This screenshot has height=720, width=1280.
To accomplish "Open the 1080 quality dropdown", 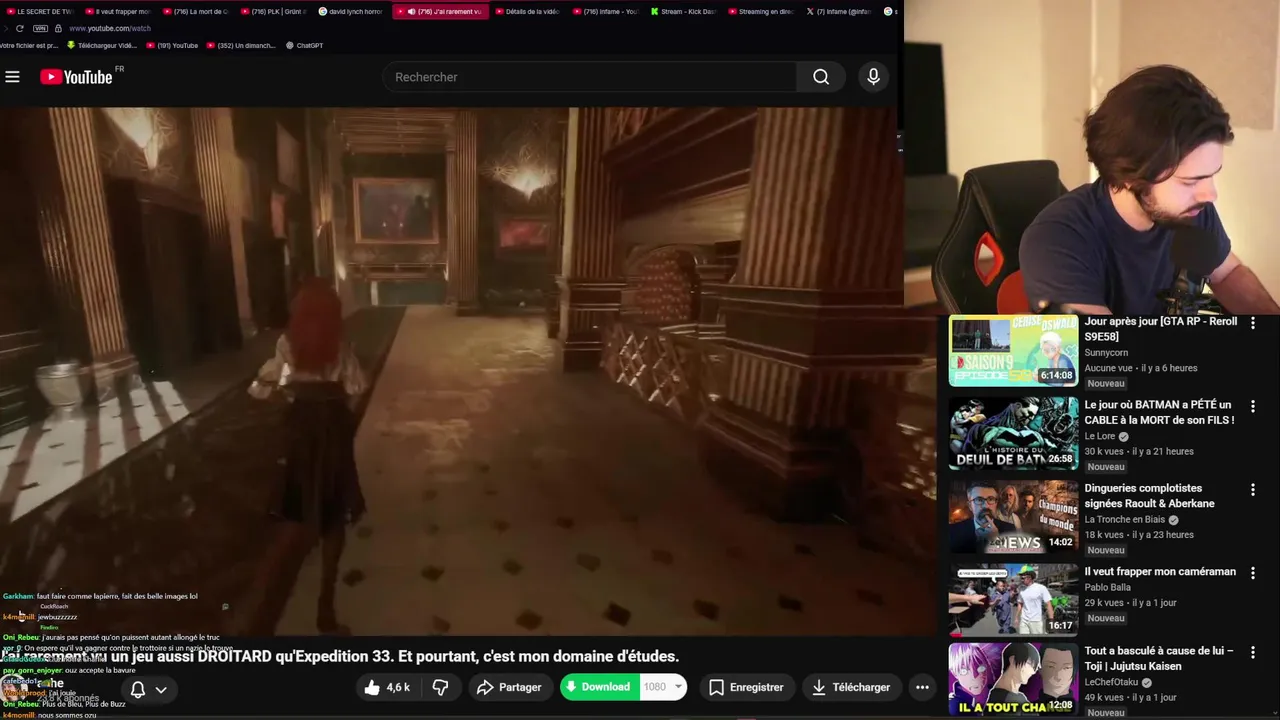I will (x=663, y=687).
